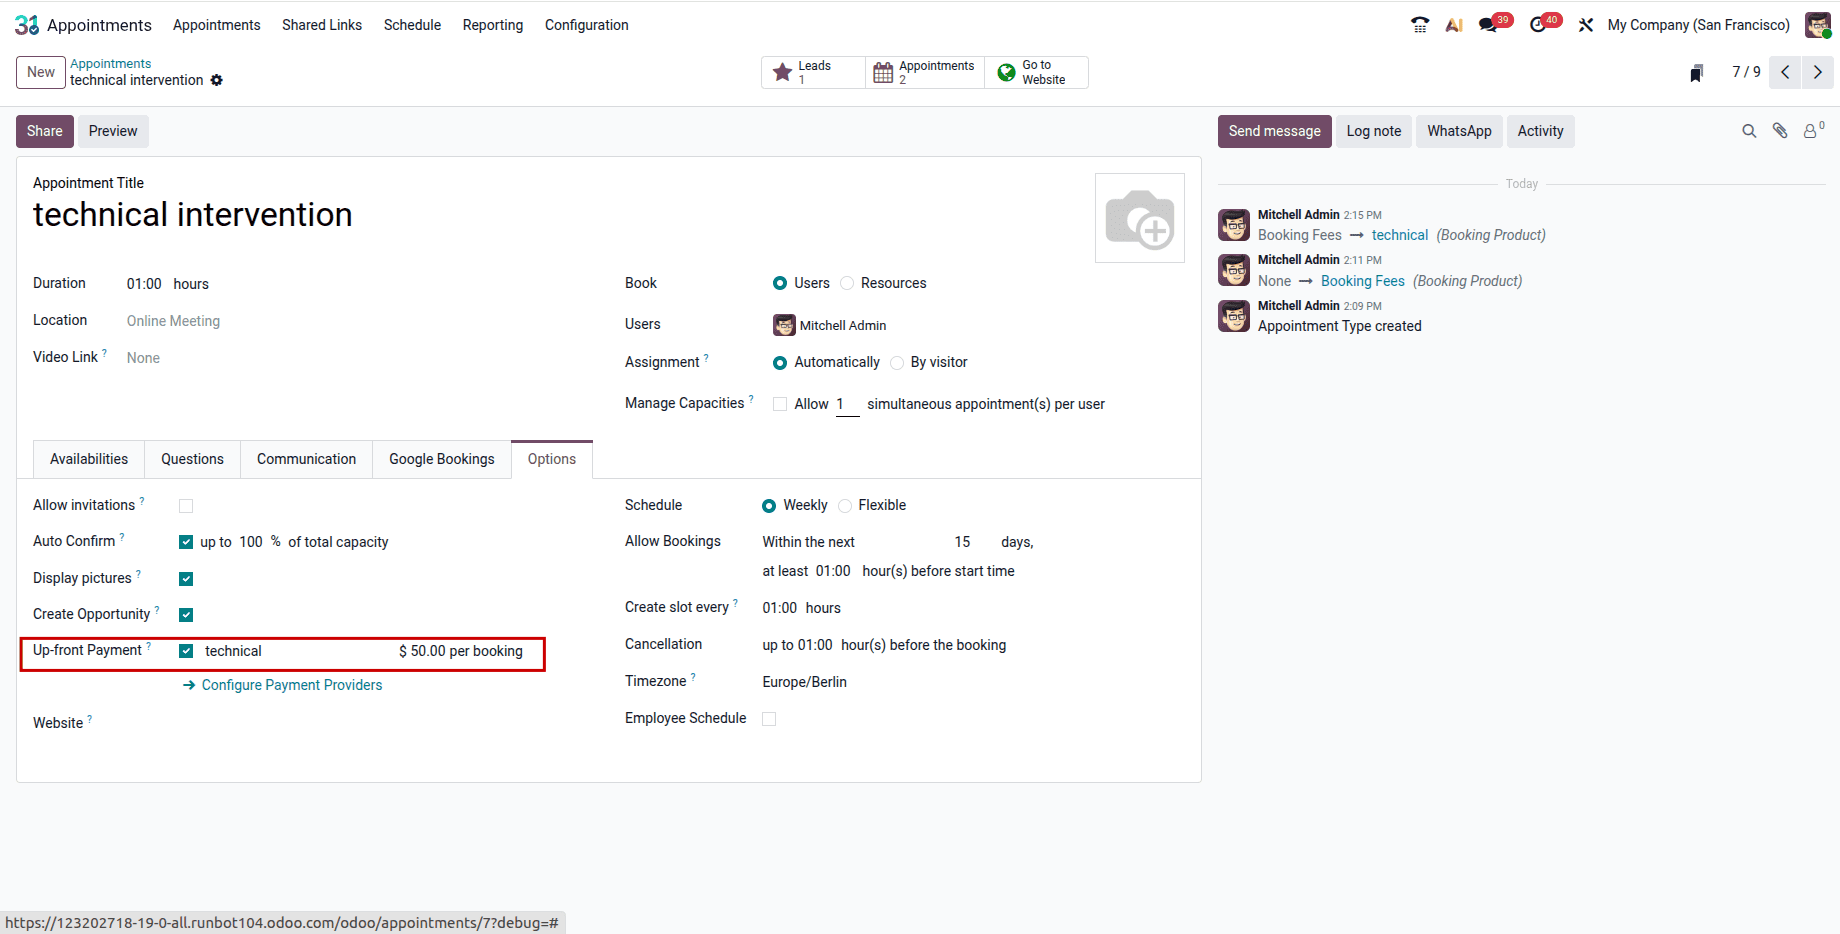Click the Activity button

(1540, 131)
